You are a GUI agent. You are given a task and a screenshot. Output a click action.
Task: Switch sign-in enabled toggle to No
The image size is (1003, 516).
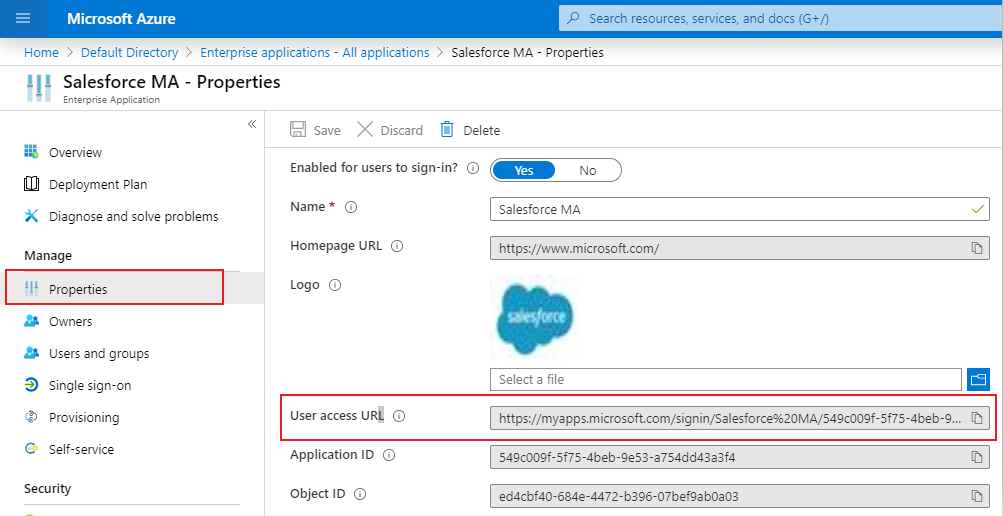tap(588, 170)
